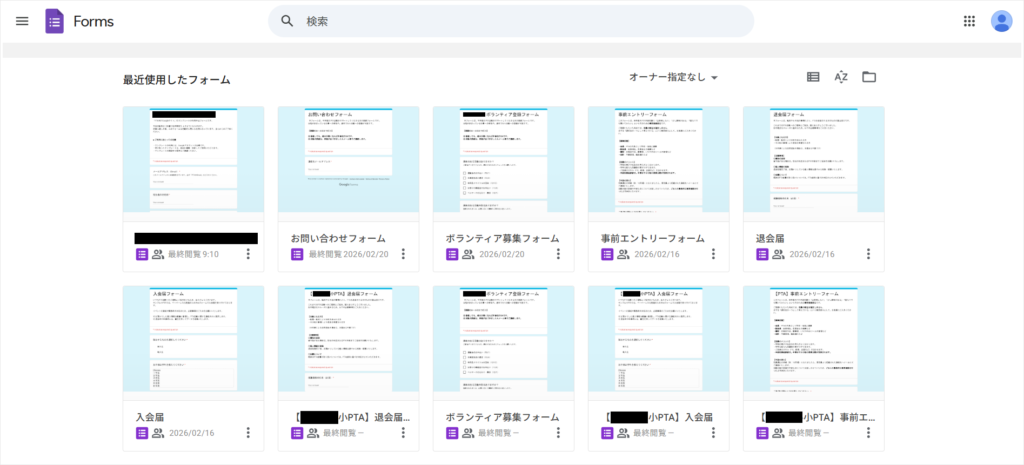Open the account profile avatar
The height and width of the screenshot is (465, 1024).
coord(1001,21)
